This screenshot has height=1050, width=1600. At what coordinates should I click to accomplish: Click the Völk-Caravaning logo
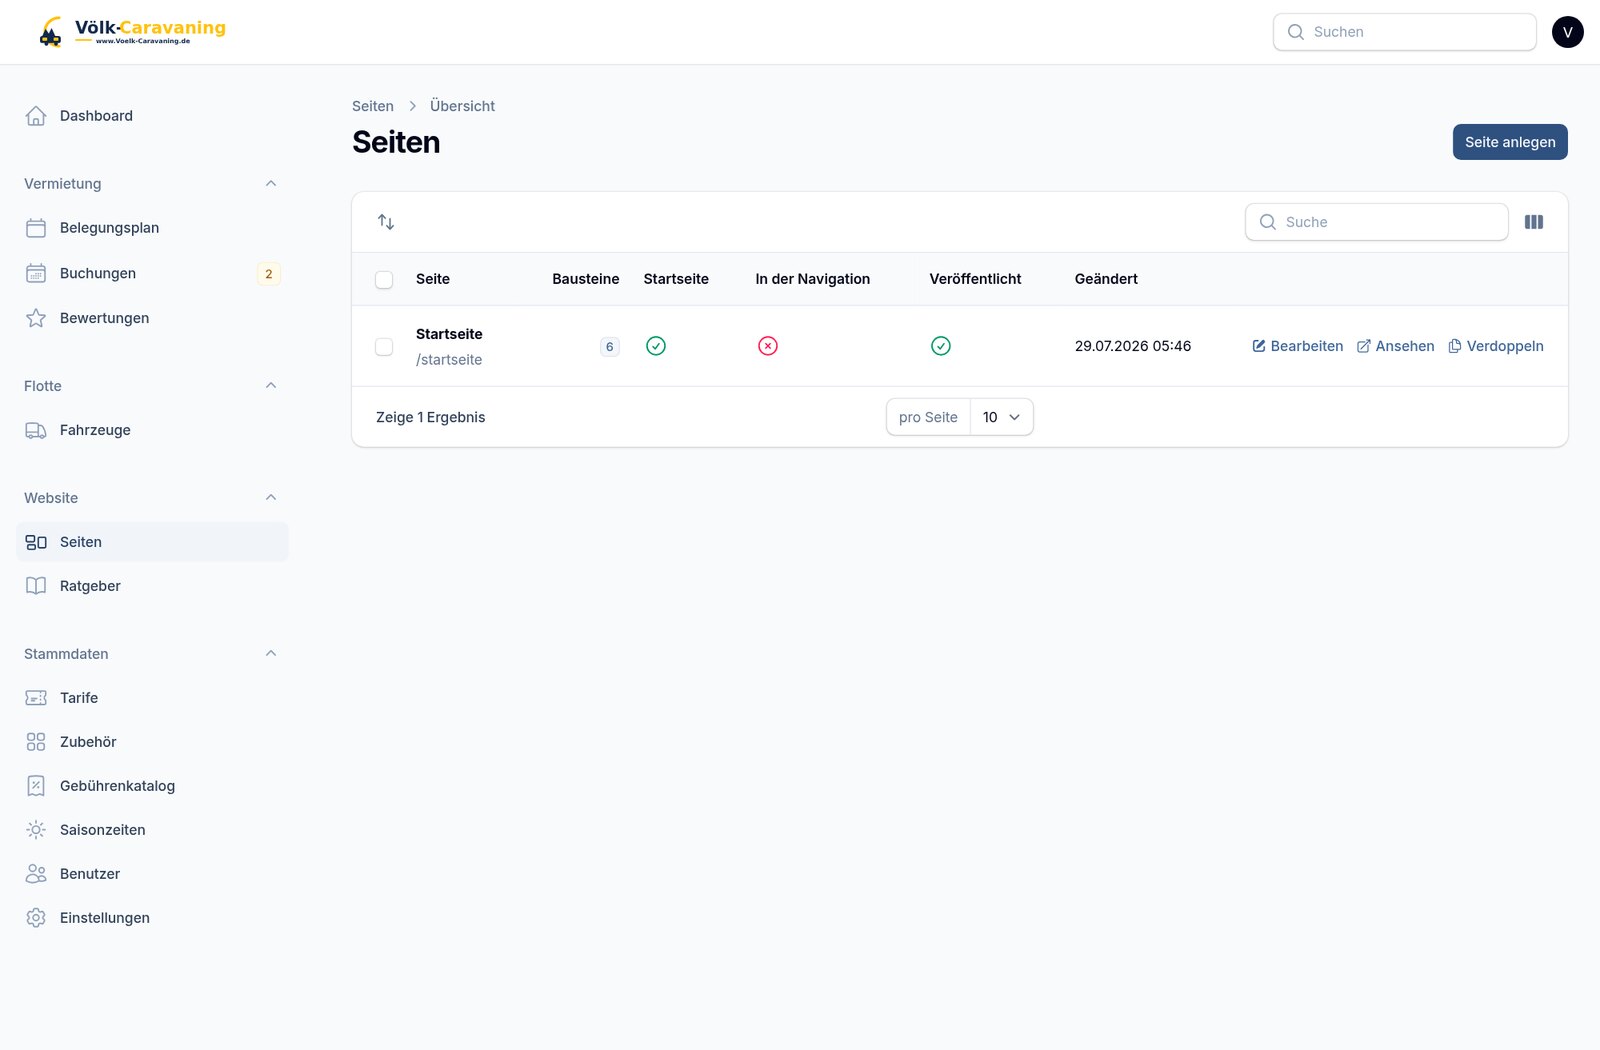tap(132, 31)
